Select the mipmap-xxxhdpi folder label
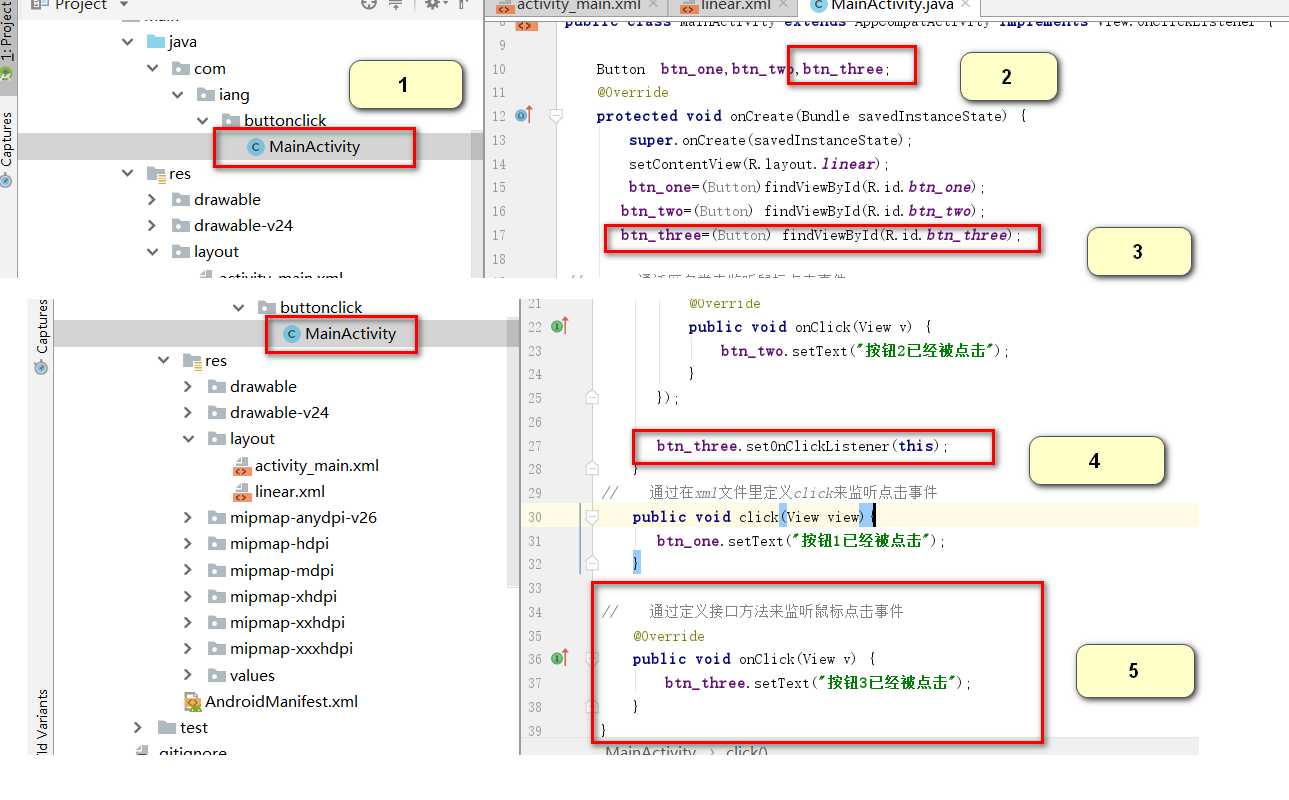The width and height of the screenshot is (1289, 800). click(291, 649)
